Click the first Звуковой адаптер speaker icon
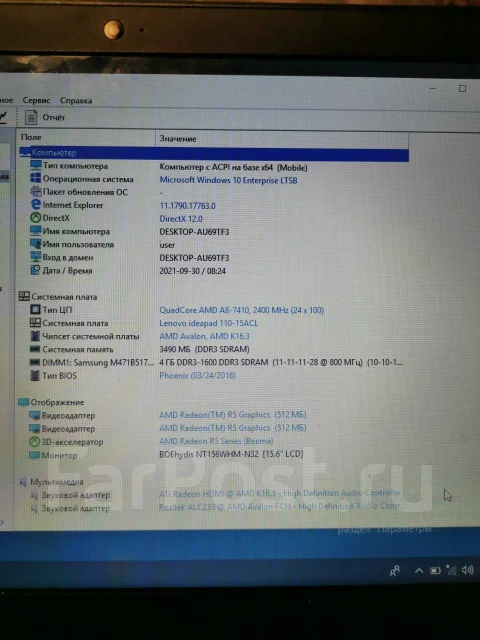 35,495
